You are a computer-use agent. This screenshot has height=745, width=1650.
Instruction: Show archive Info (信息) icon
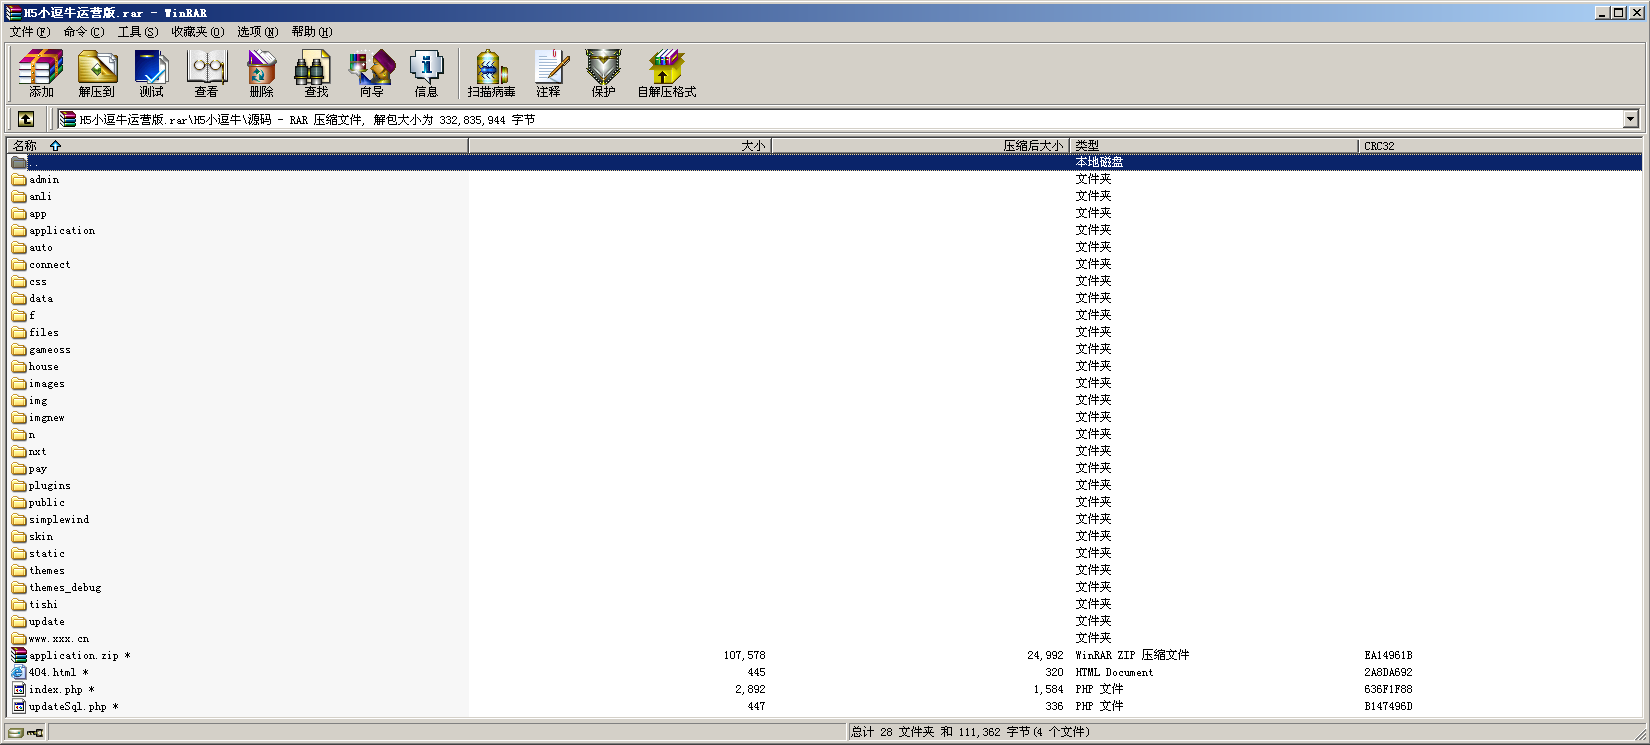(426, 74)
